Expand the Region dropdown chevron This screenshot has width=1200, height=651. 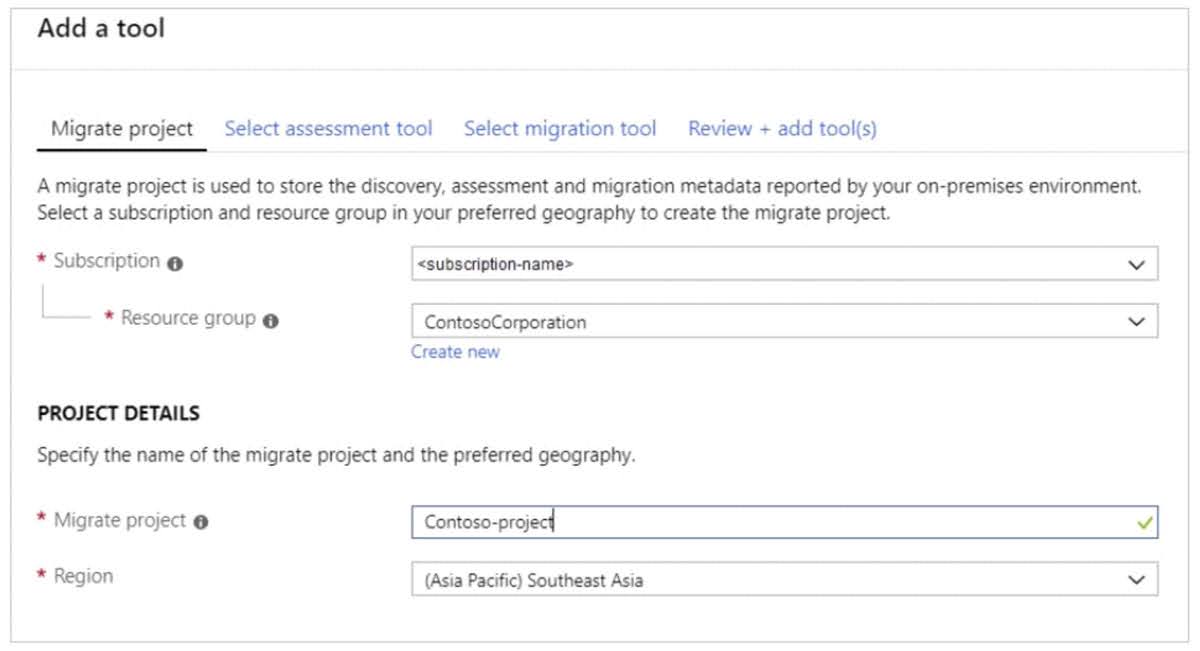[1136, 580]
